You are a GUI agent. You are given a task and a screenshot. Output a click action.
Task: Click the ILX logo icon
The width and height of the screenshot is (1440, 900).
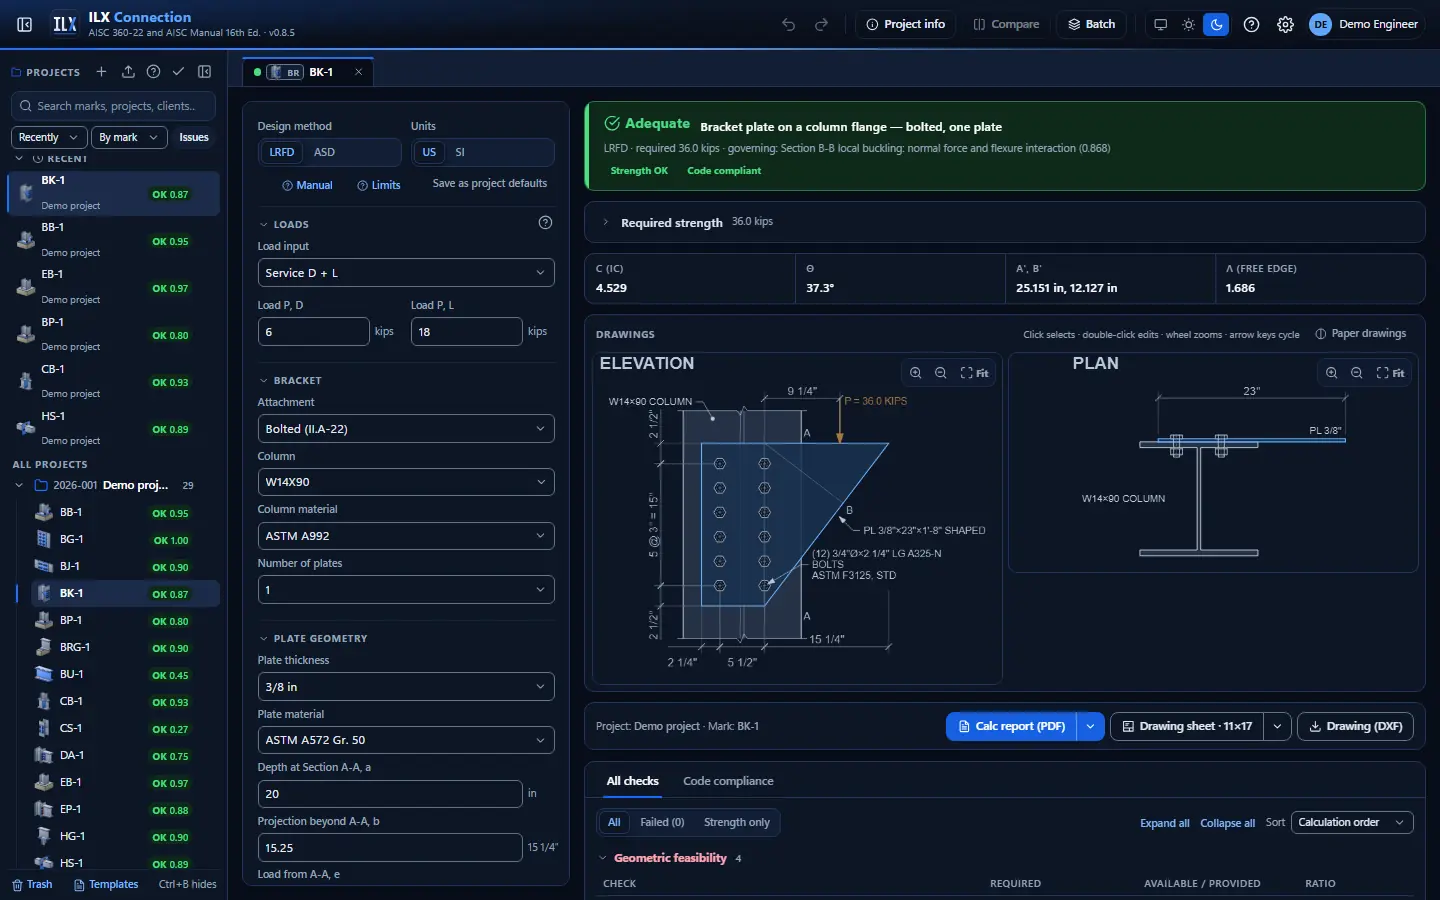[65, 24]
